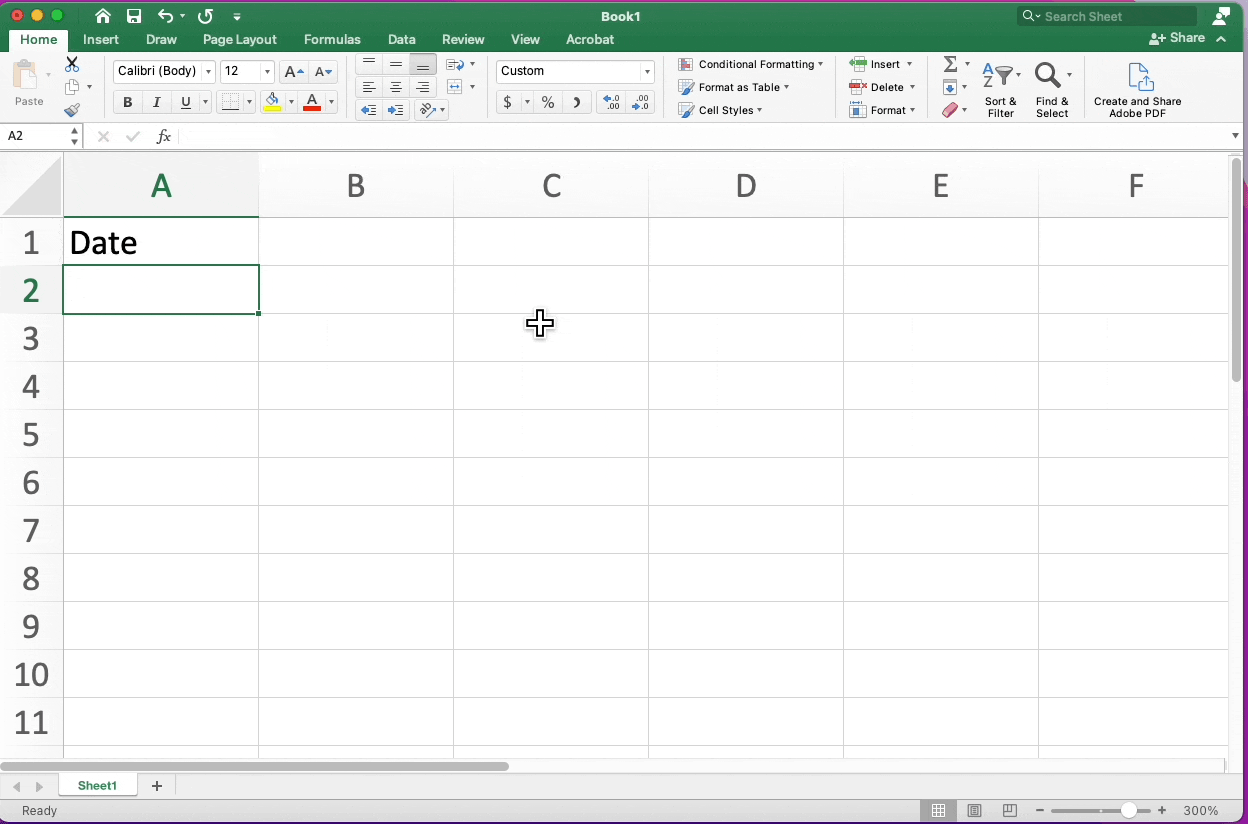Toggle italic formatting
The image size is (1248, 824).
(x=156, y=102)
